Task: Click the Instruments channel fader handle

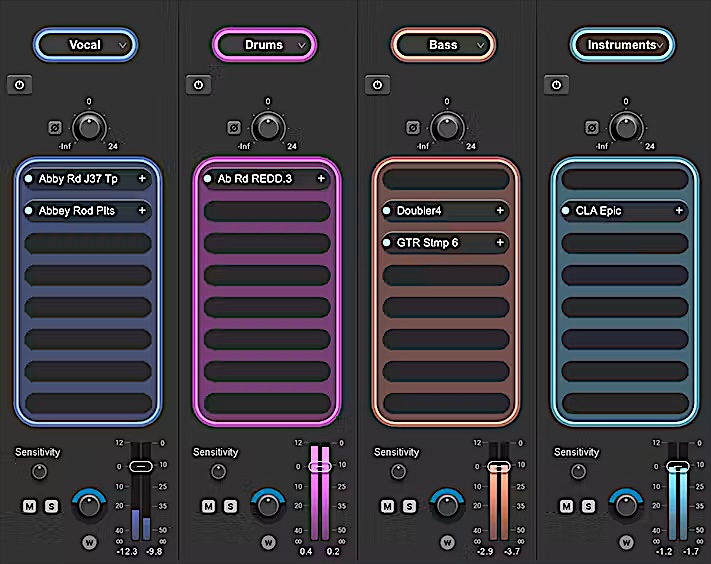Action: click(678, 466)
